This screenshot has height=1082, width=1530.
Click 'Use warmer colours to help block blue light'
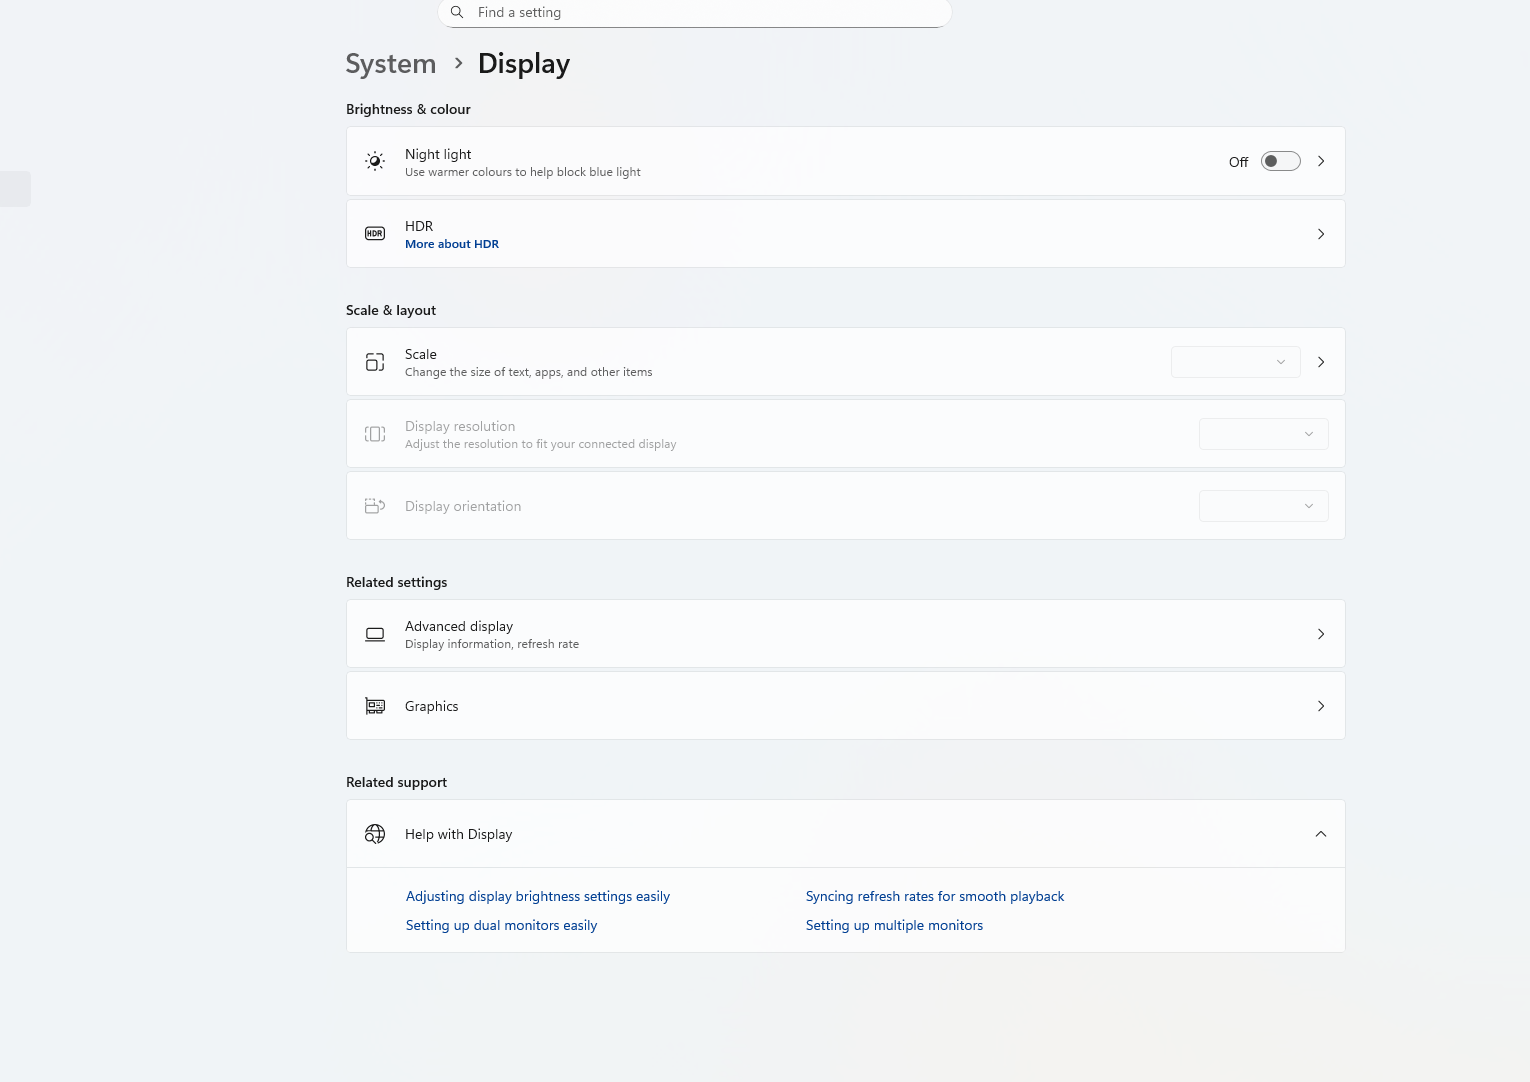(523, 172)
